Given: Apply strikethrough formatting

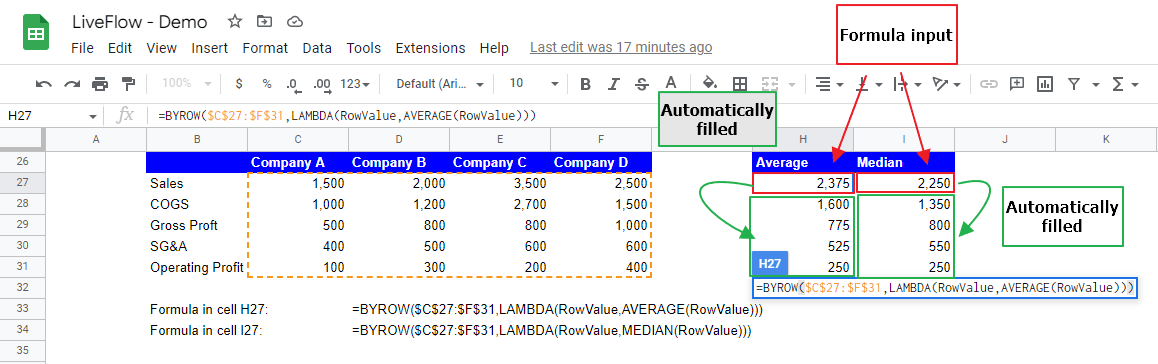Looking at the screenshot, I should tap(641, 84).
